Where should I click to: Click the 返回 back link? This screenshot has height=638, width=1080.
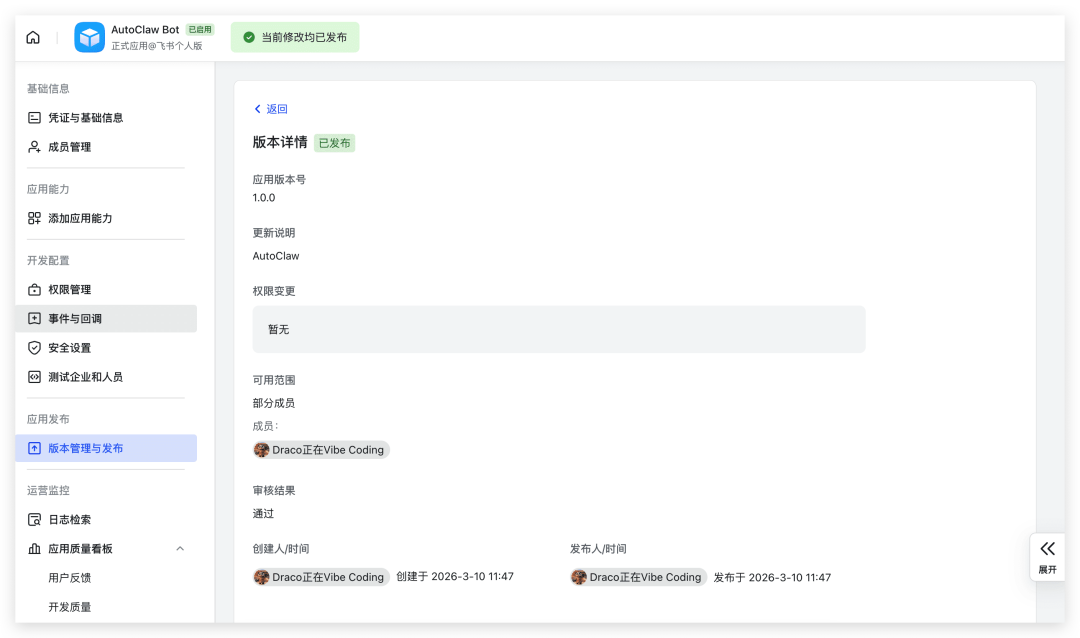pos(269,109)
